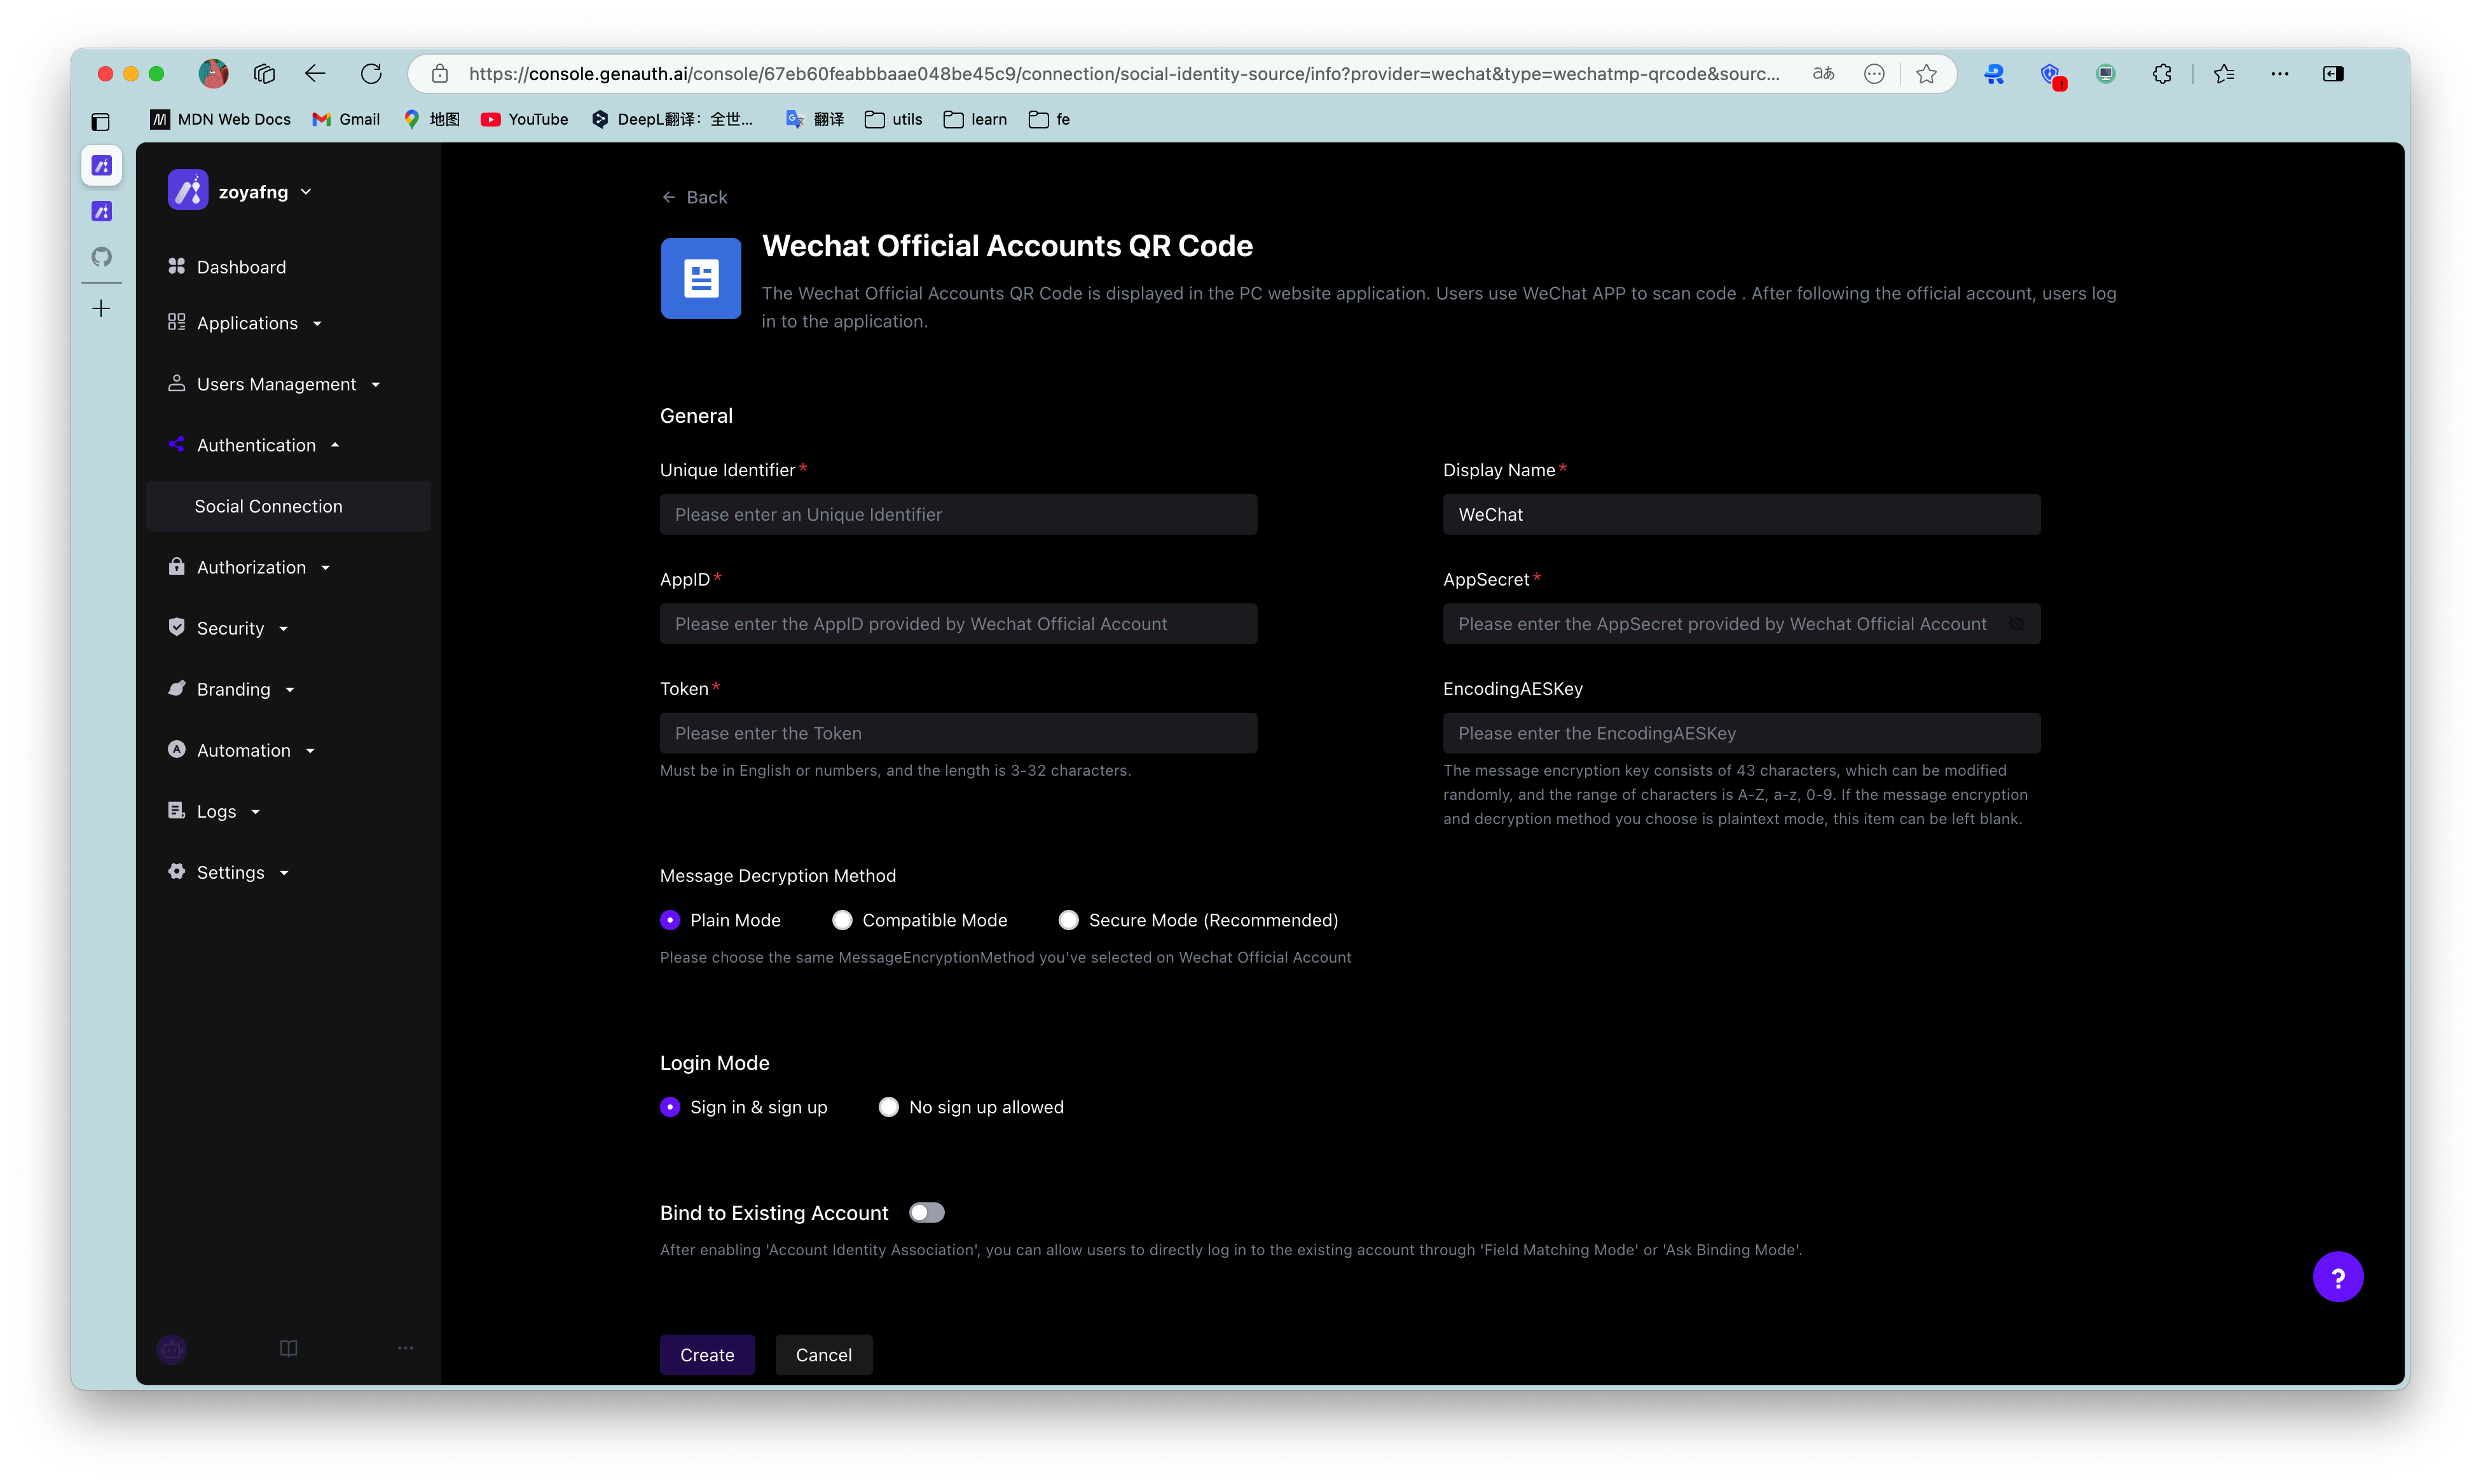Viewport: 2481px width, 1484px height.
Task: Reload the page with refresh icon
Action: 371,73
